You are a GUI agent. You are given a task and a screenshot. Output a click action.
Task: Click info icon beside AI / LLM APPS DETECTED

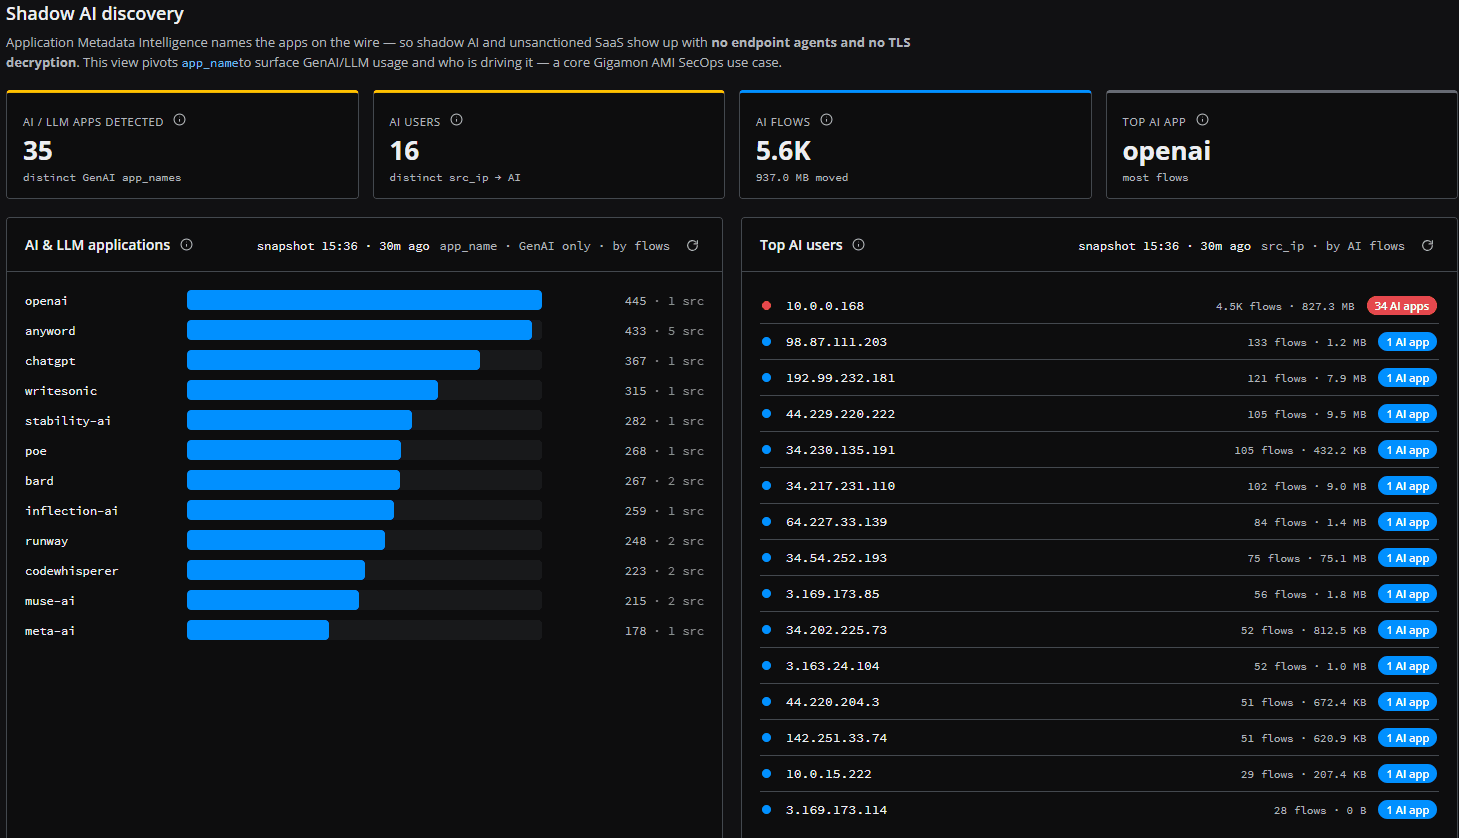click(x=180, y=120)
